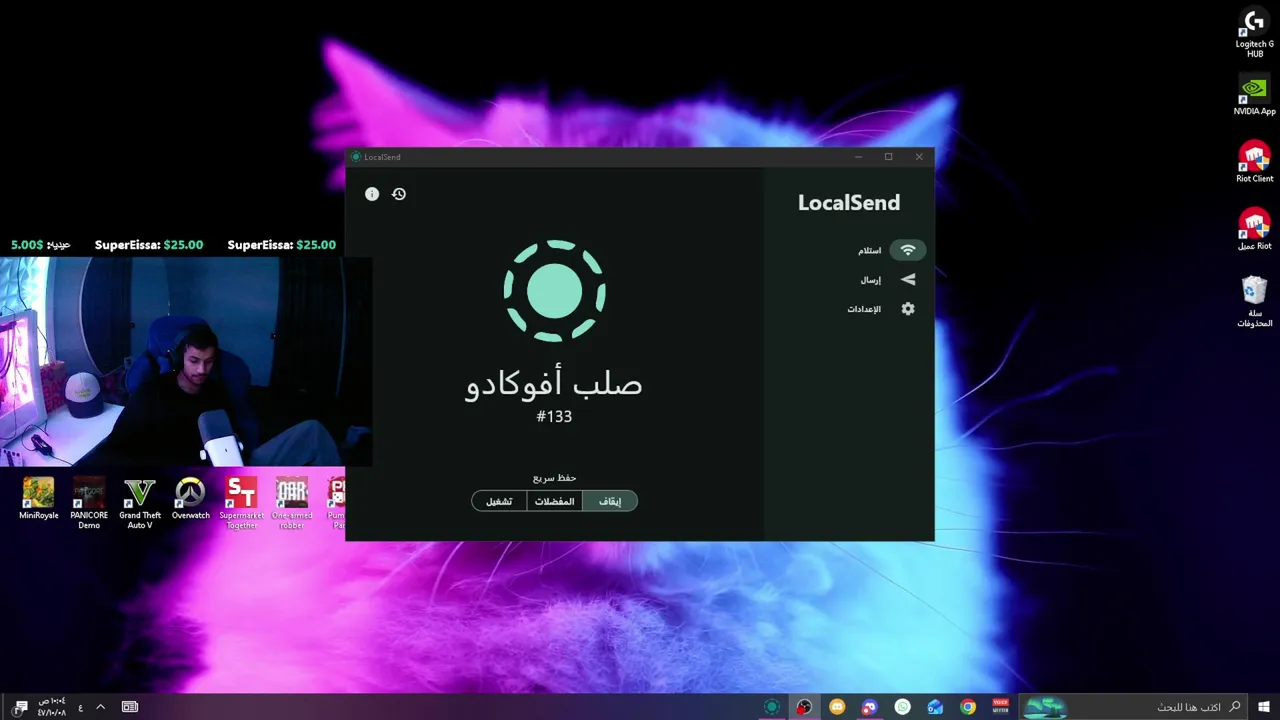Open NVIDIA App desktop shortcut
1280x720 pixels.
click(x=1254, y=95)
